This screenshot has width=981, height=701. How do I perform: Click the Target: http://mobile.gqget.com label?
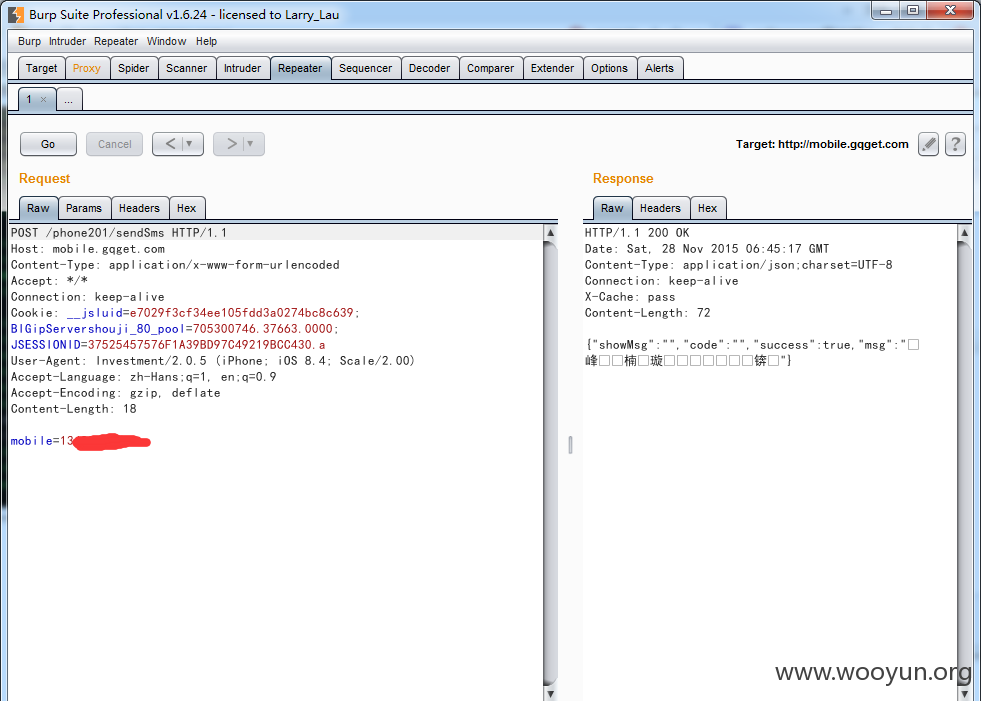pos(822,144)
